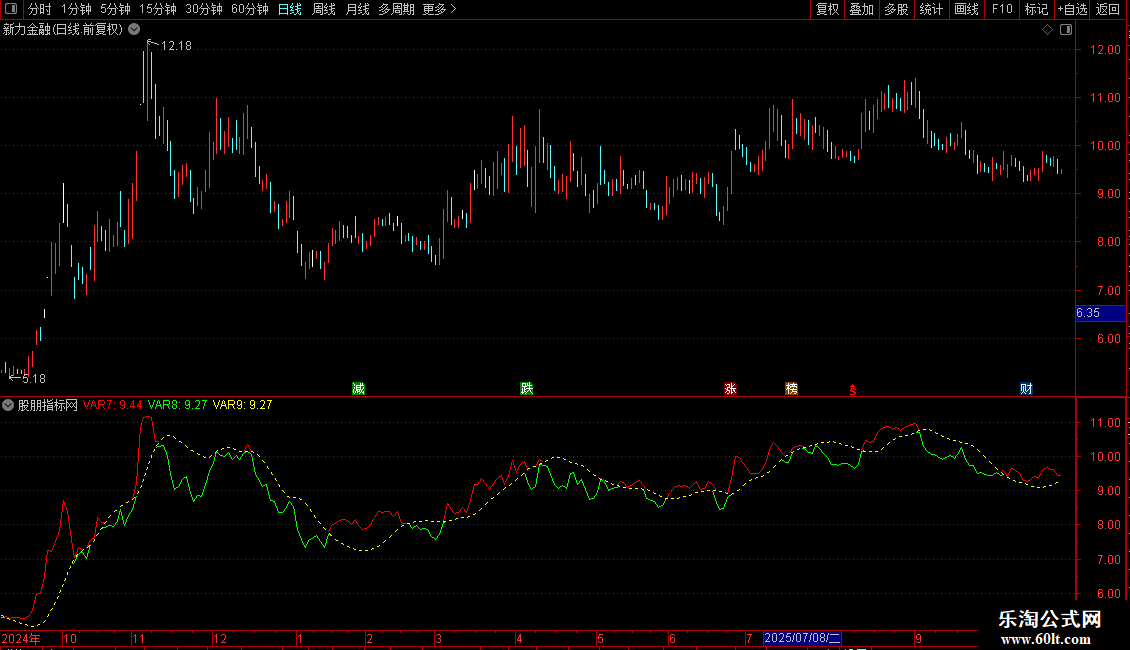The width and height of the screenshot is (1130, 650).
Task: Click the 叠加 overlay button
Action: click(x=861, y=9)
